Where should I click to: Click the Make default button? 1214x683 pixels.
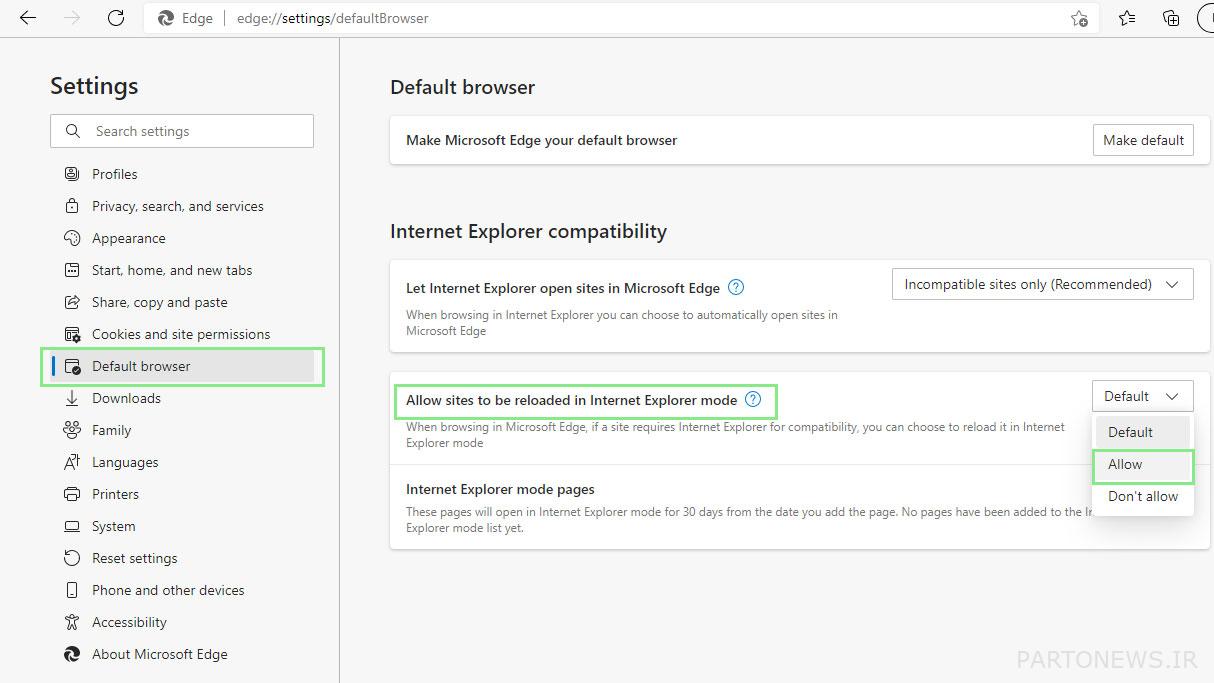(x=1143, y=141)
